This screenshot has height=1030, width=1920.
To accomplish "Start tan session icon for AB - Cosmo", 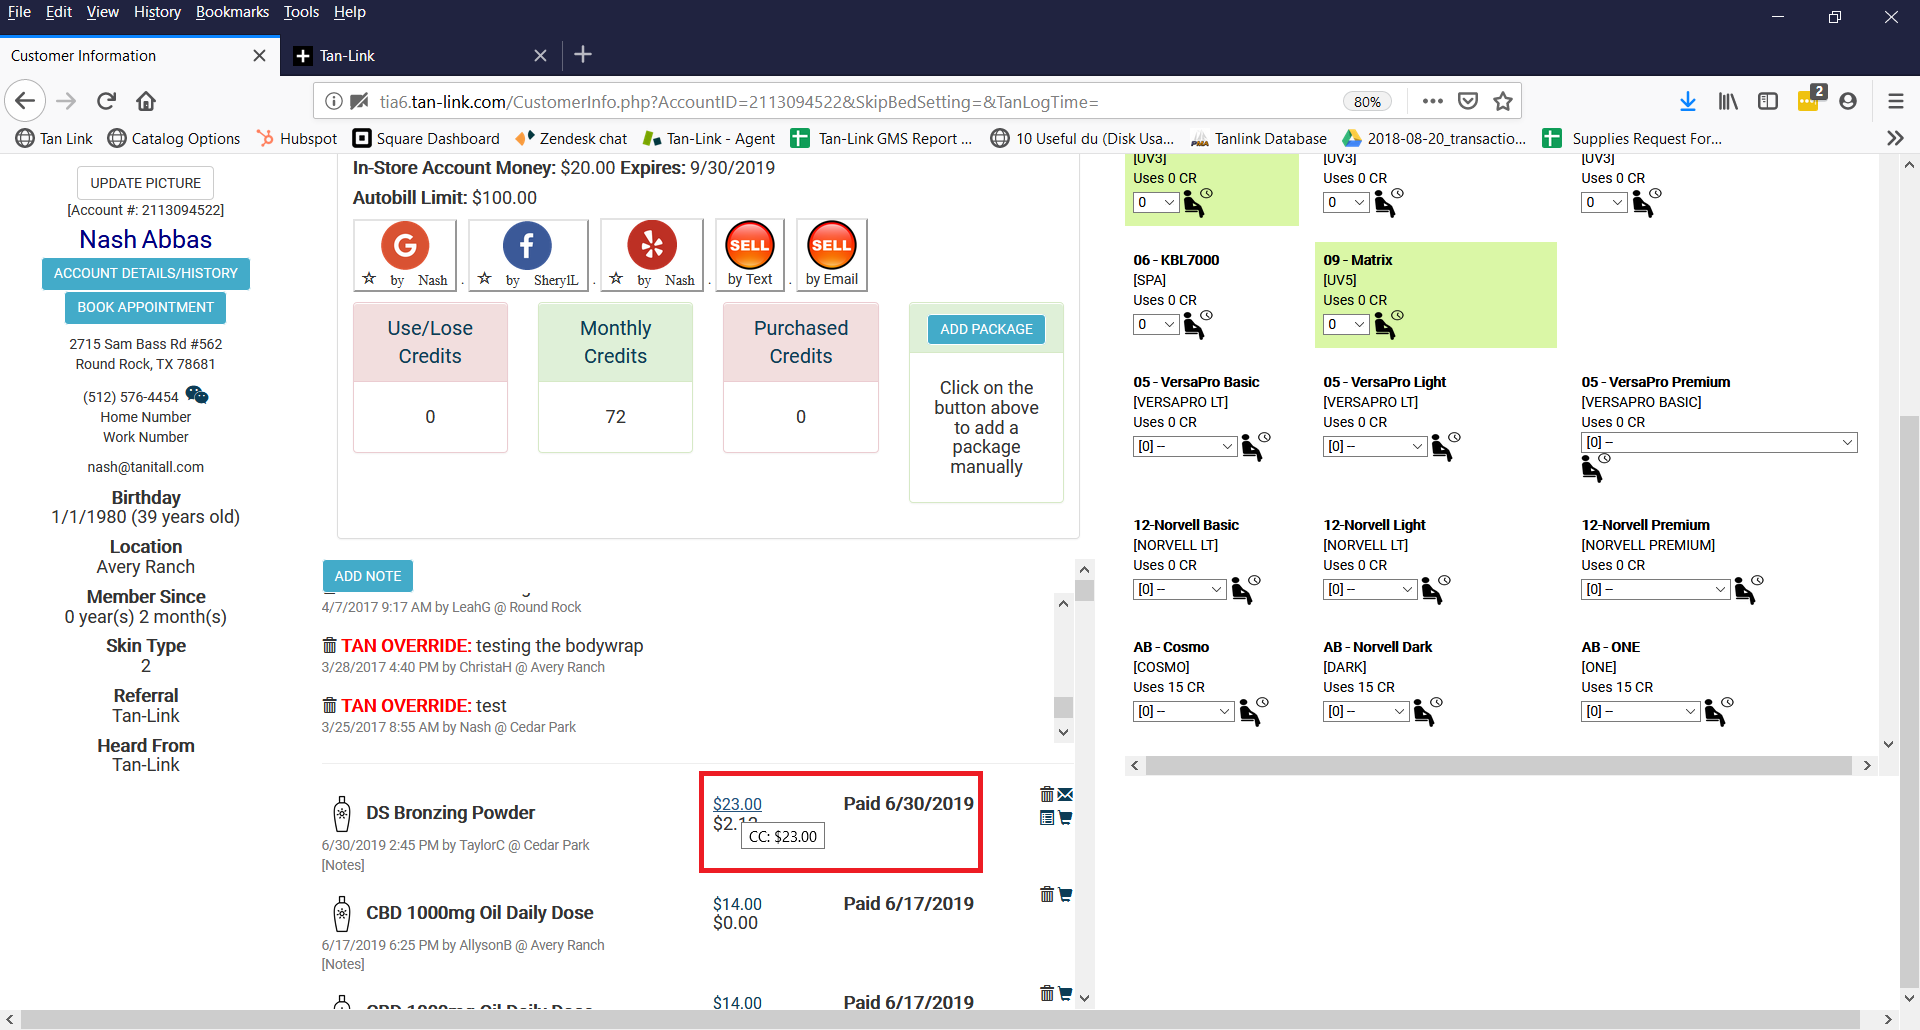I will click(x=1253, y=711).
